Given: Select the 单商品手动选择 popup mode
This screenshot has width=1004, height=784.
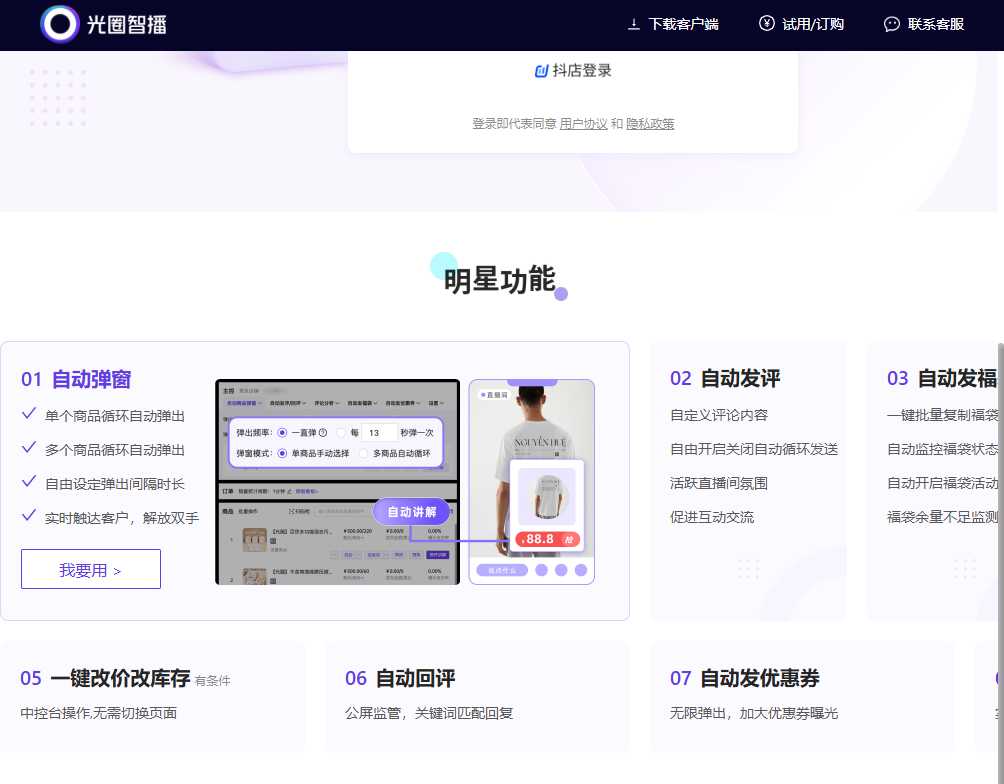Looking at the screenshot, I should tap(283, 453).
